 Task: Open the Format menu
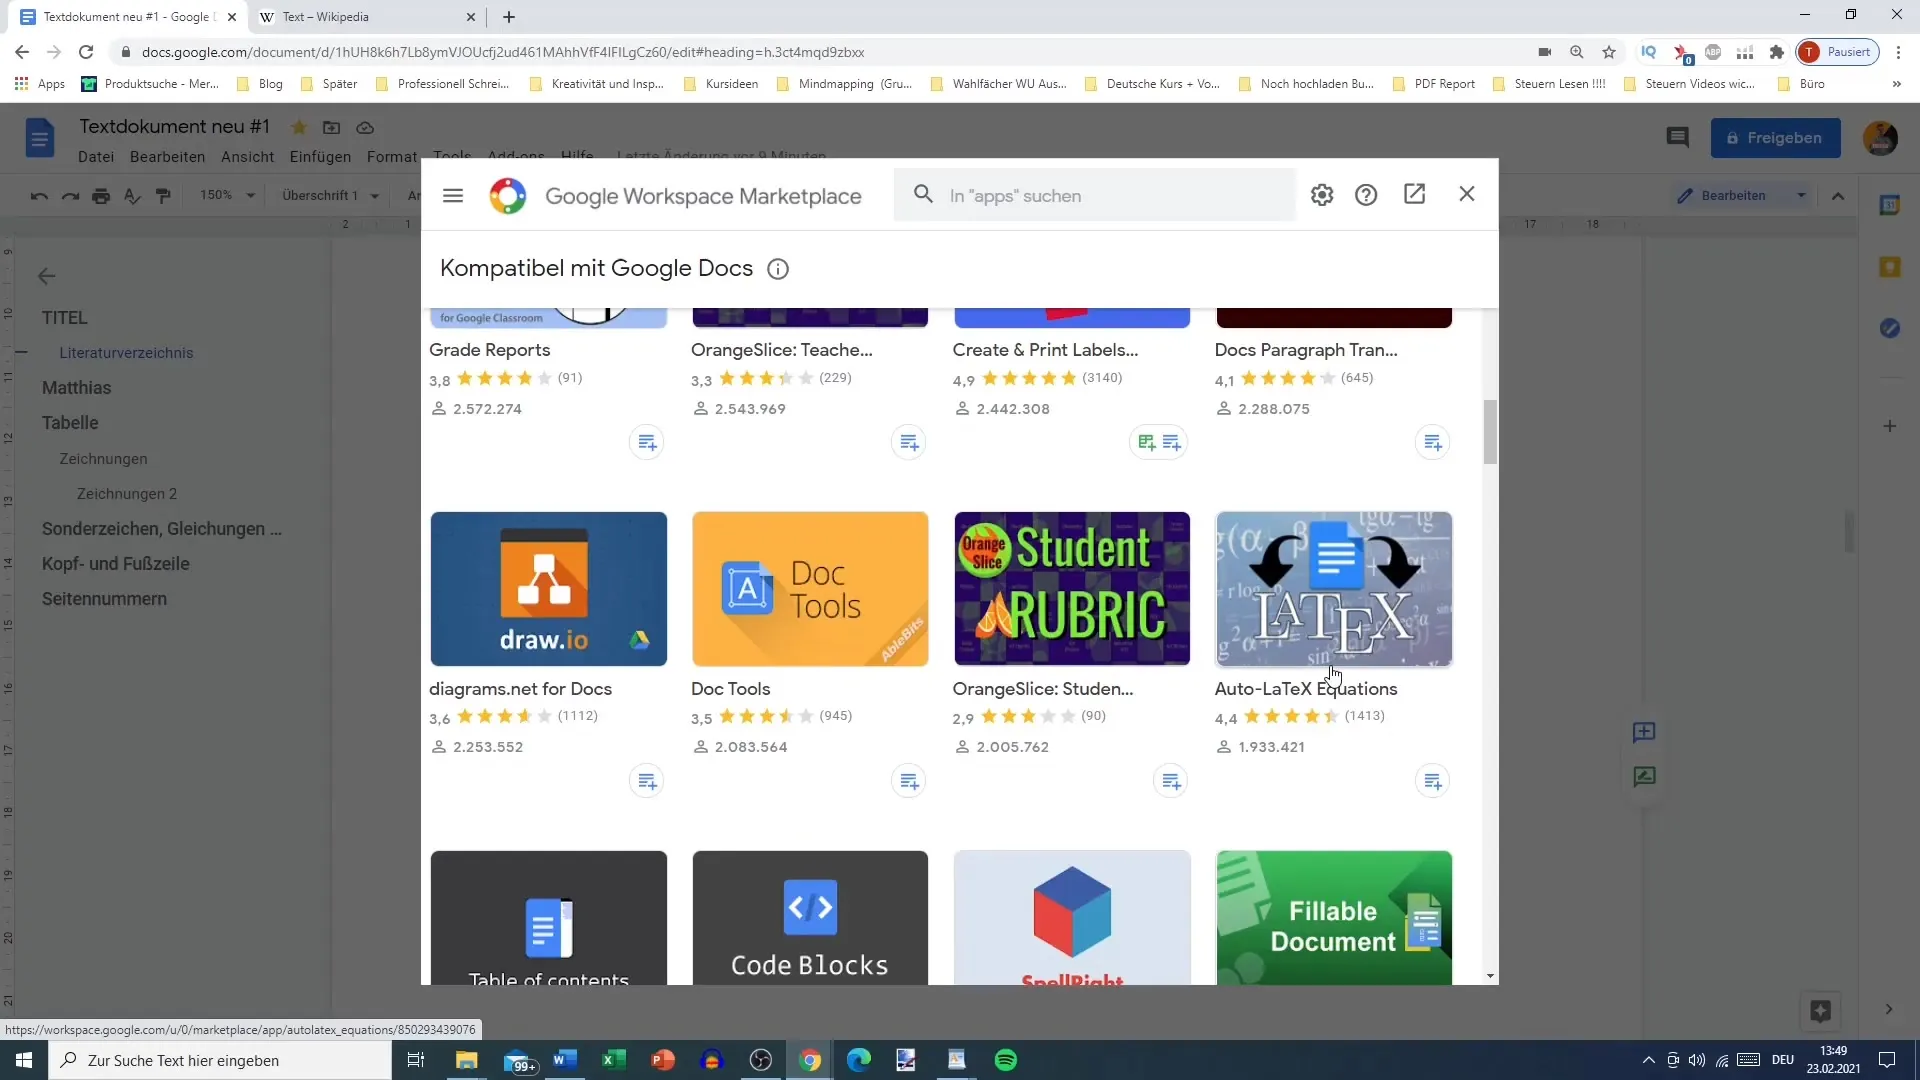(391, 157)
